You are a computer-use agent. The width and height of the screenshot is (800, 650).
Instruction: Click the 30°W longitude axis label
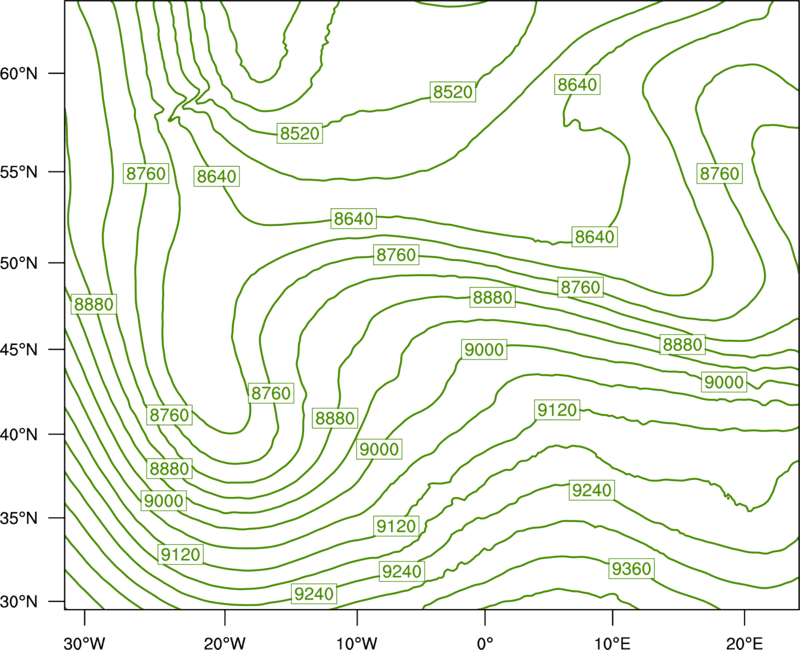pos(84,643)
